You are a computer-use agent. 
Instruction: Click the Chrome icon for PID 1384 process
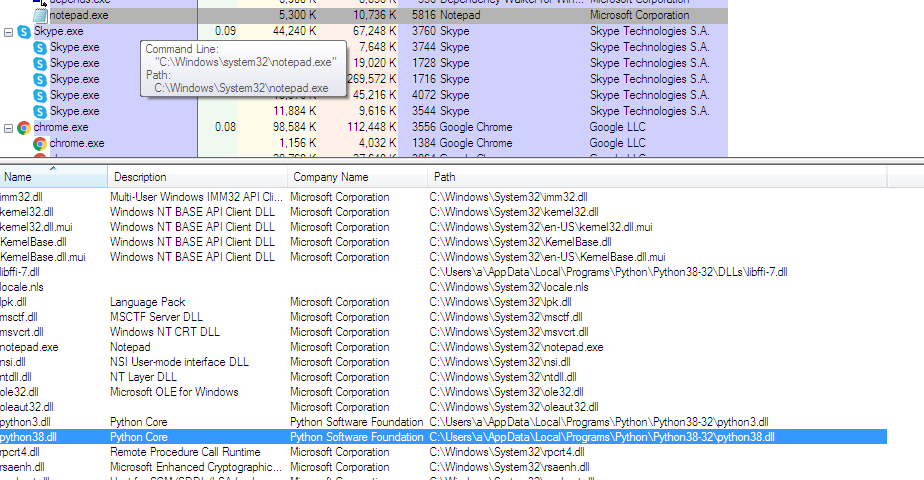[40, 143]
